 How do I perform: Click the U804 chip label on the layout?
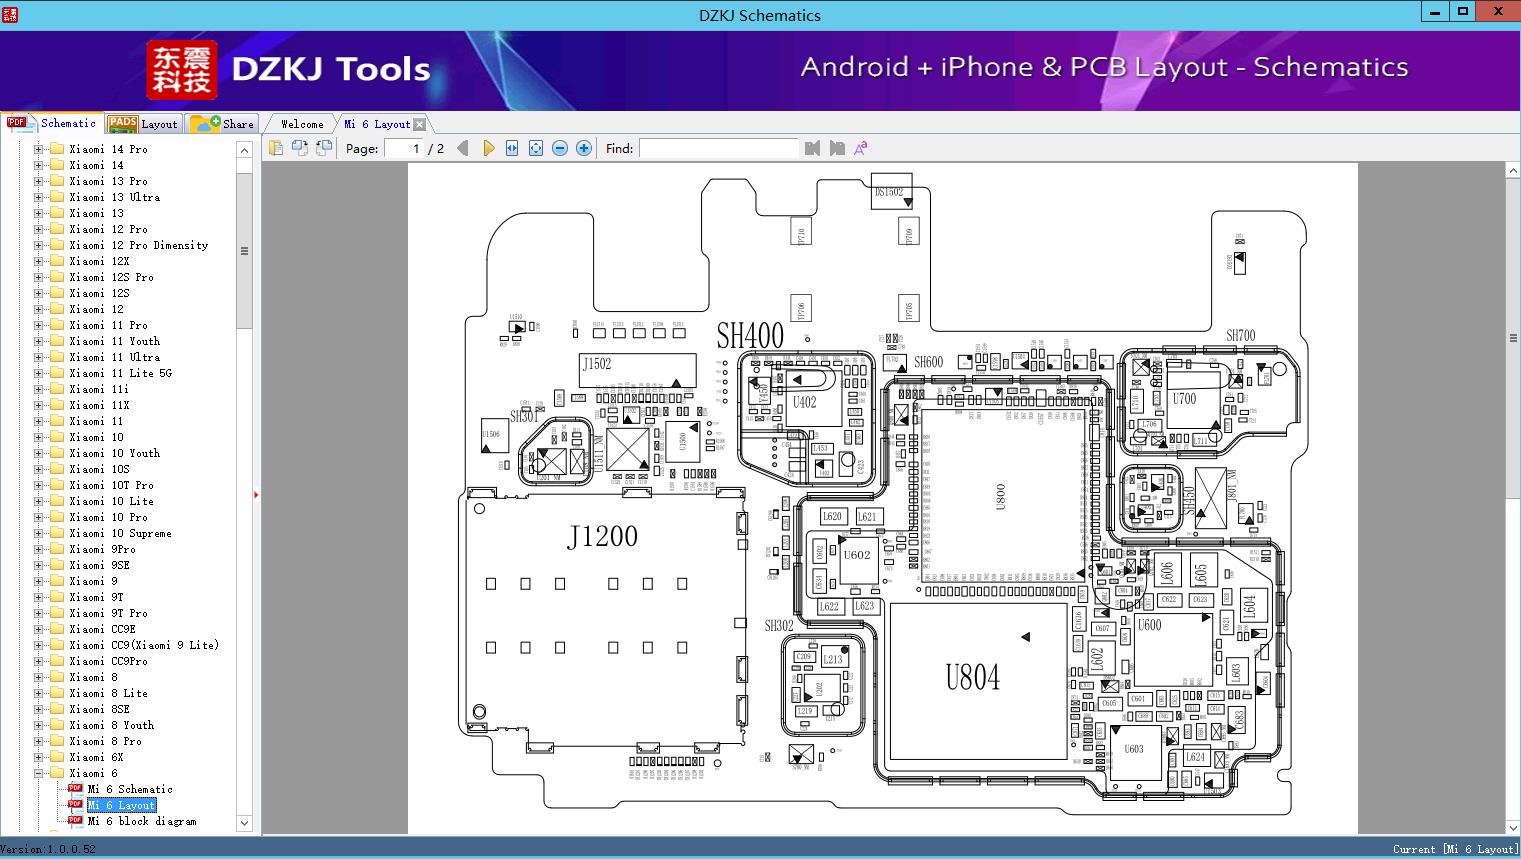pyautogui.click(x=973, y=677)
